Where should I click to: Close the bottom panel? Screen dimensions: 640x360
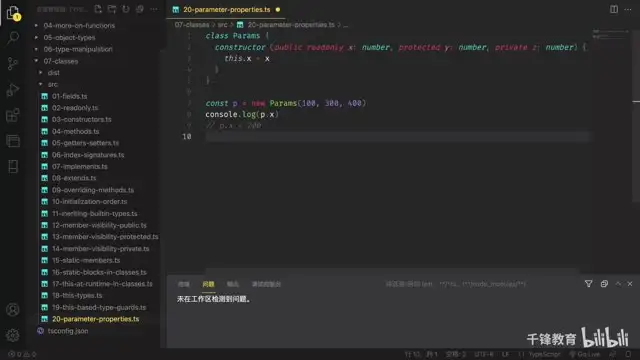click(630, 284)
